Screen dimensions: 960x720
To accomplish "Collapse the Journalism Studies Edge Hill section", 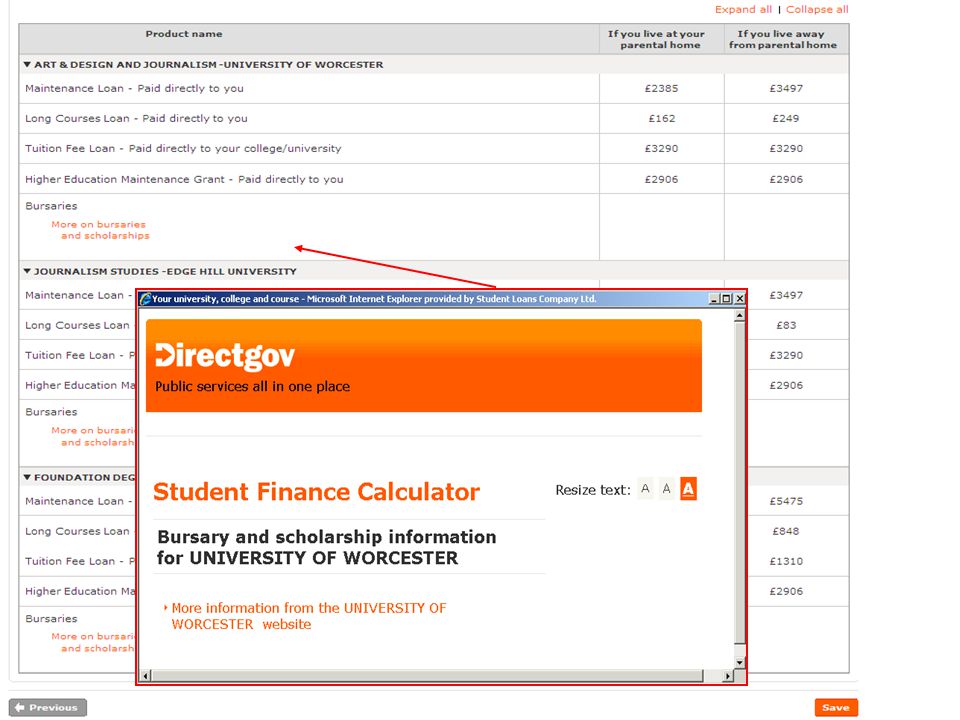I will click(27, 271).
